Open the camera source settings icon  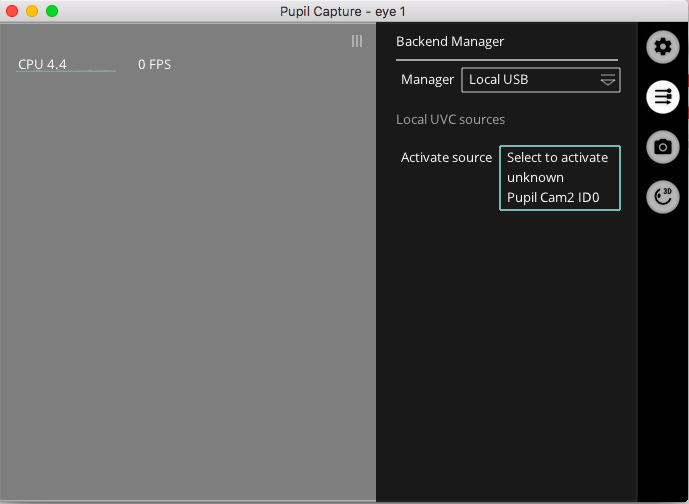[x=663, y=147]
